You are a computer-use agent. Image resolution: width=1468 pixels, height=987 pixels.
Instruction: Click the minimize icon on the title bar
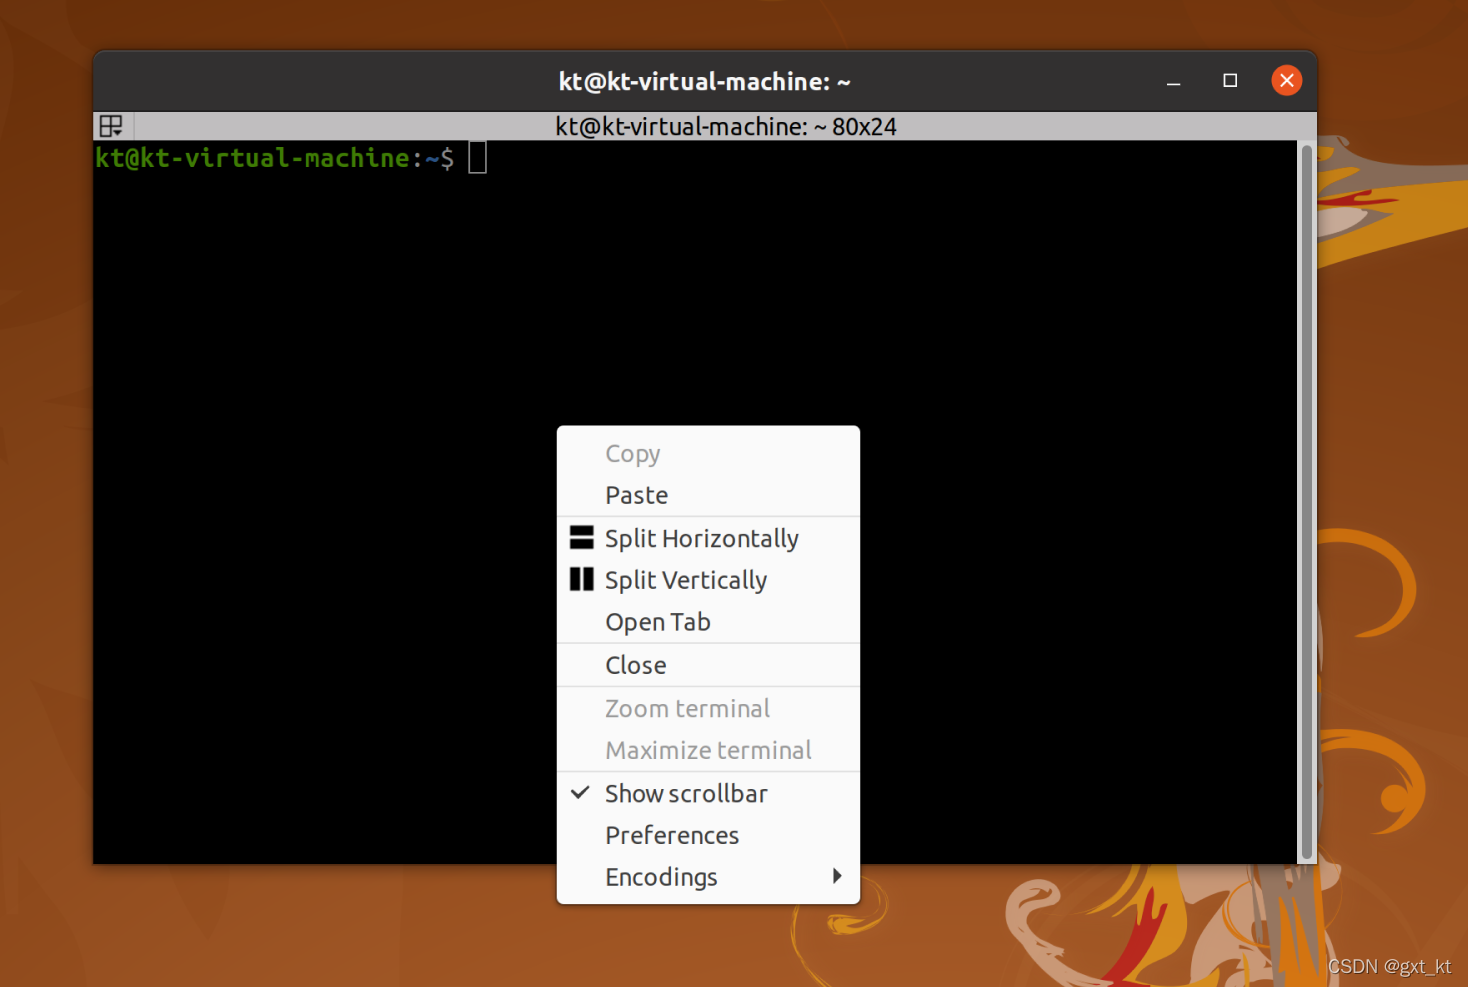pyautogui.click(x=1172, y=81)
